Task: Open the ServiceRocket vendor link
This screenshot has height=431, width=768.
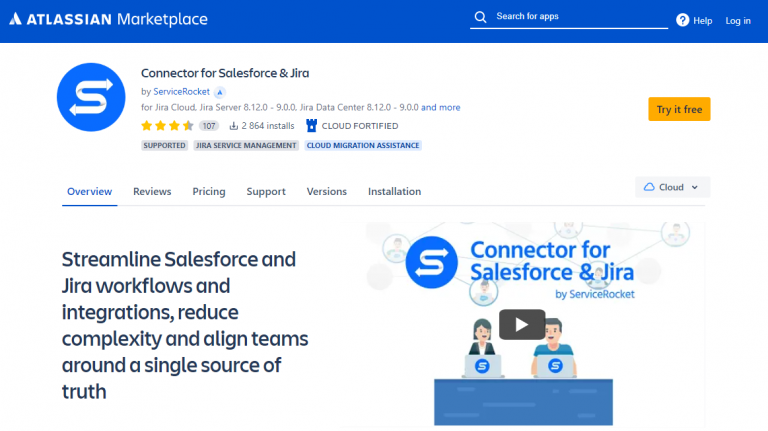Action: [x=181, y=91]
